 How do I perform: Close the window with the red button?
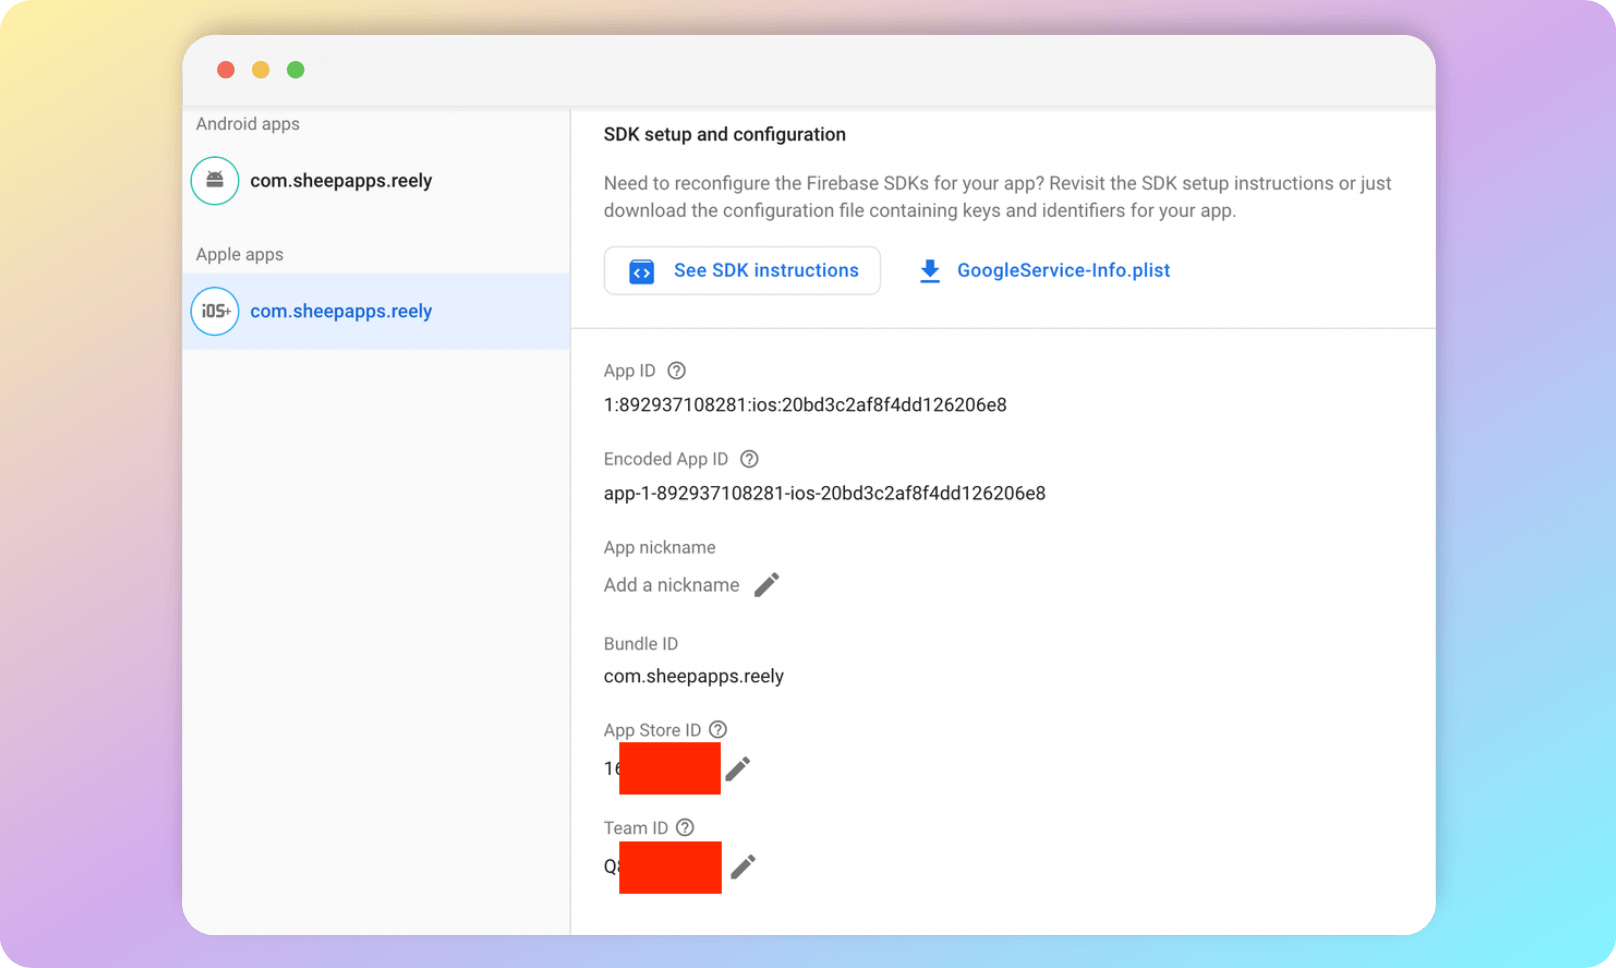point(226,70)
